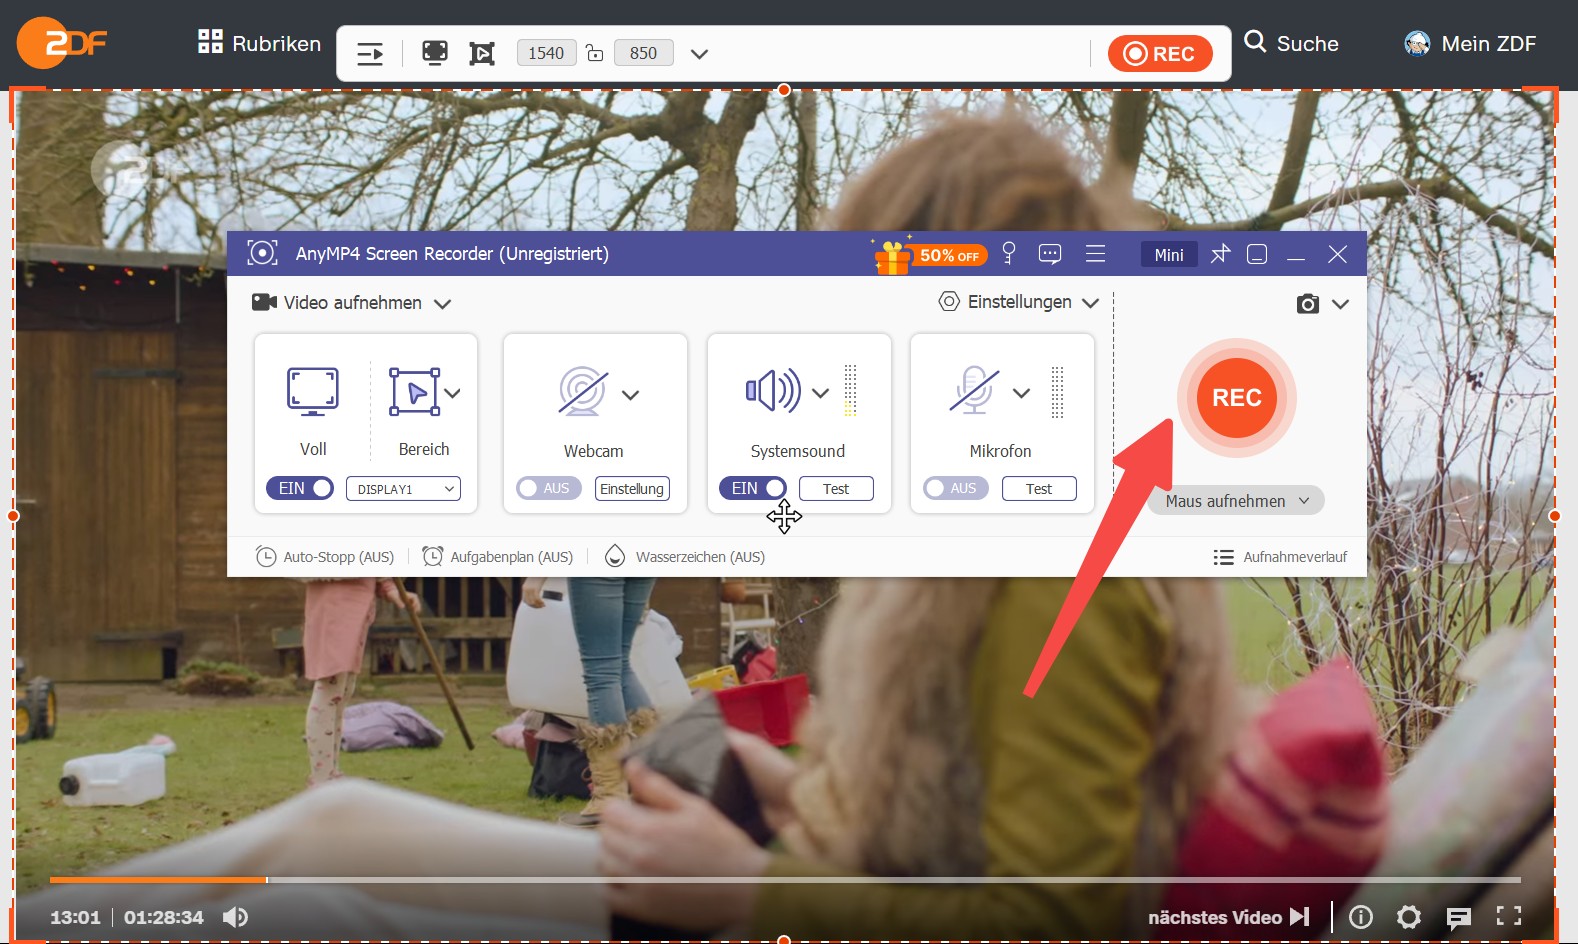1578x944 pixels.
Task: Expand Bereich region options chevron
Action: (453, 393)
